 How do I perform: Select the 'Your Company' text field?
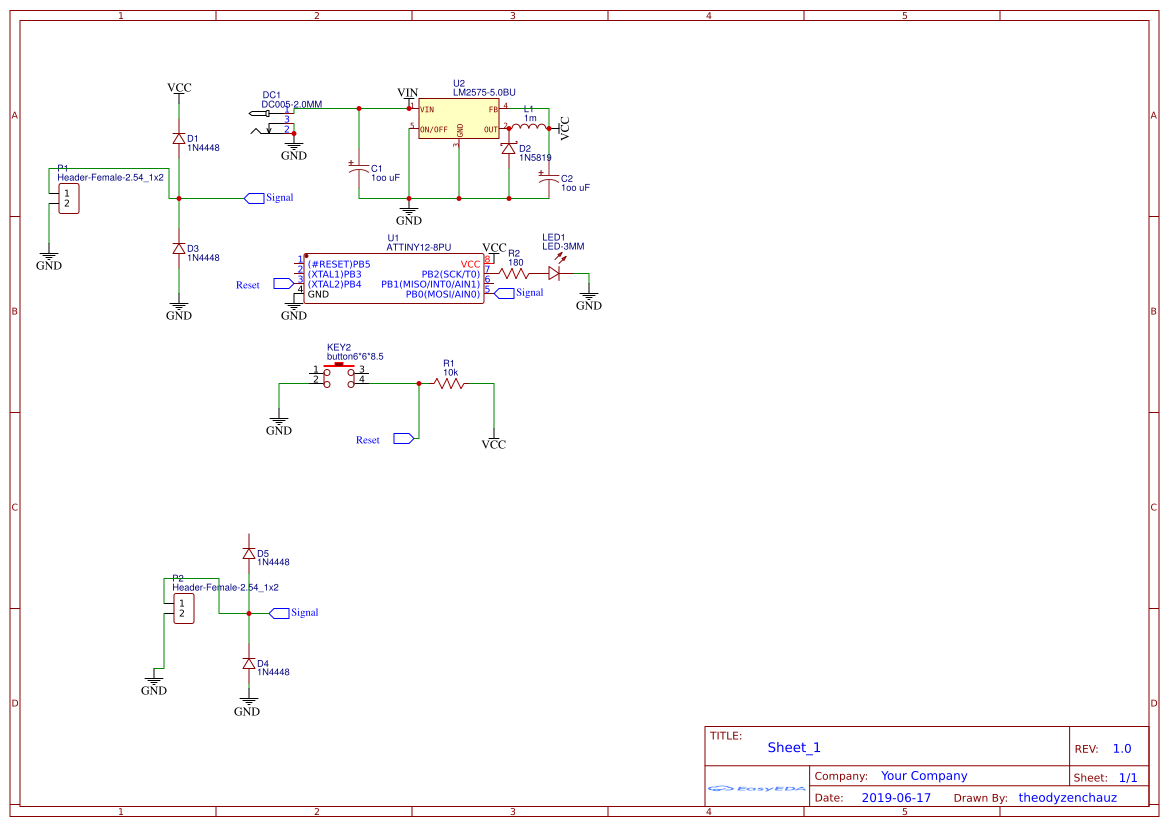pyautogui.click(x=924, y=776)
